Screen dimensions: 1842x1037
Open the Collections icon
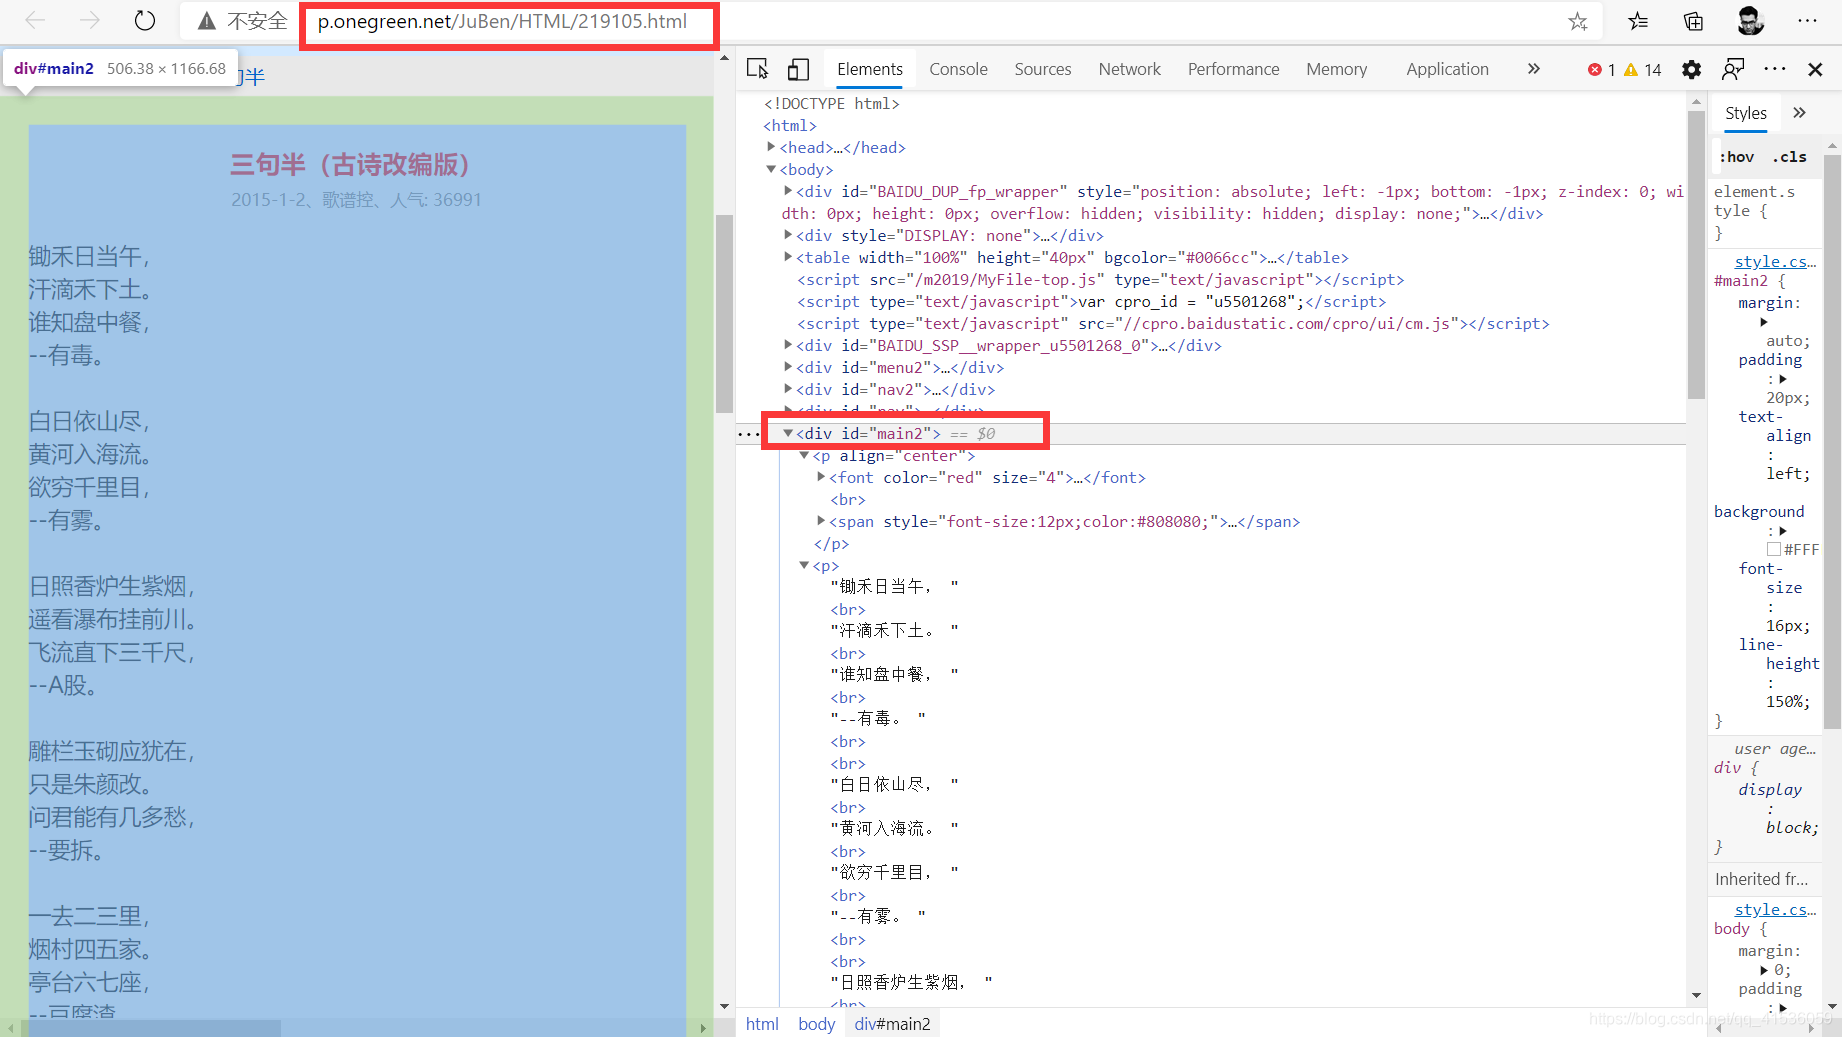(x=1694, y=21)
